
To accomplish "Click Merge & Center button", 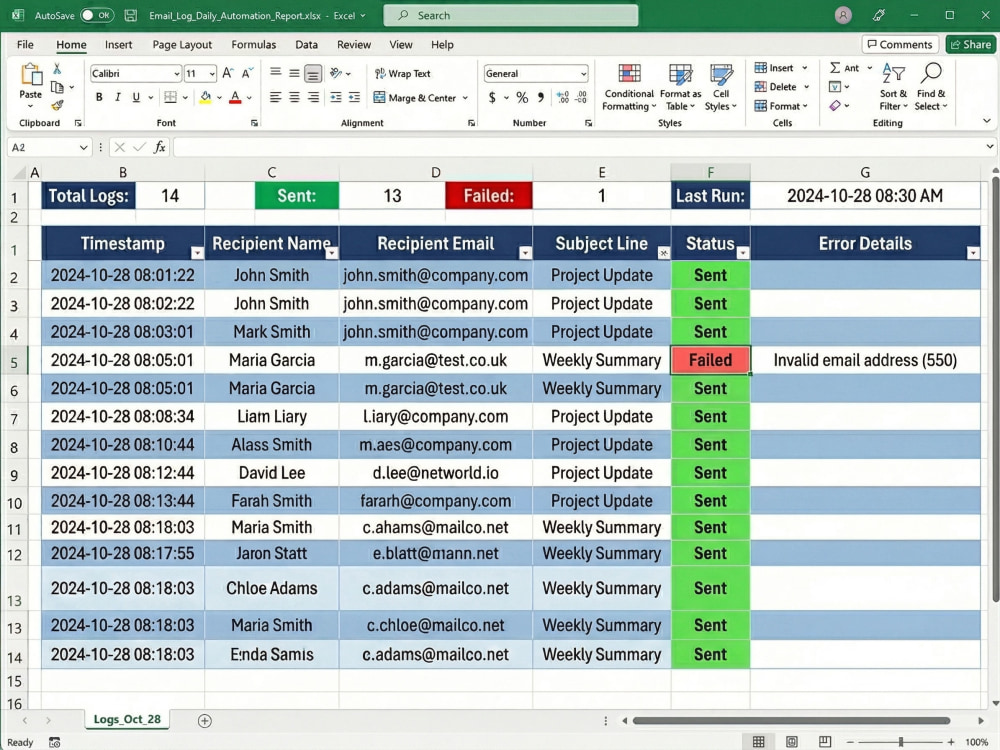I will click(415, 98).
